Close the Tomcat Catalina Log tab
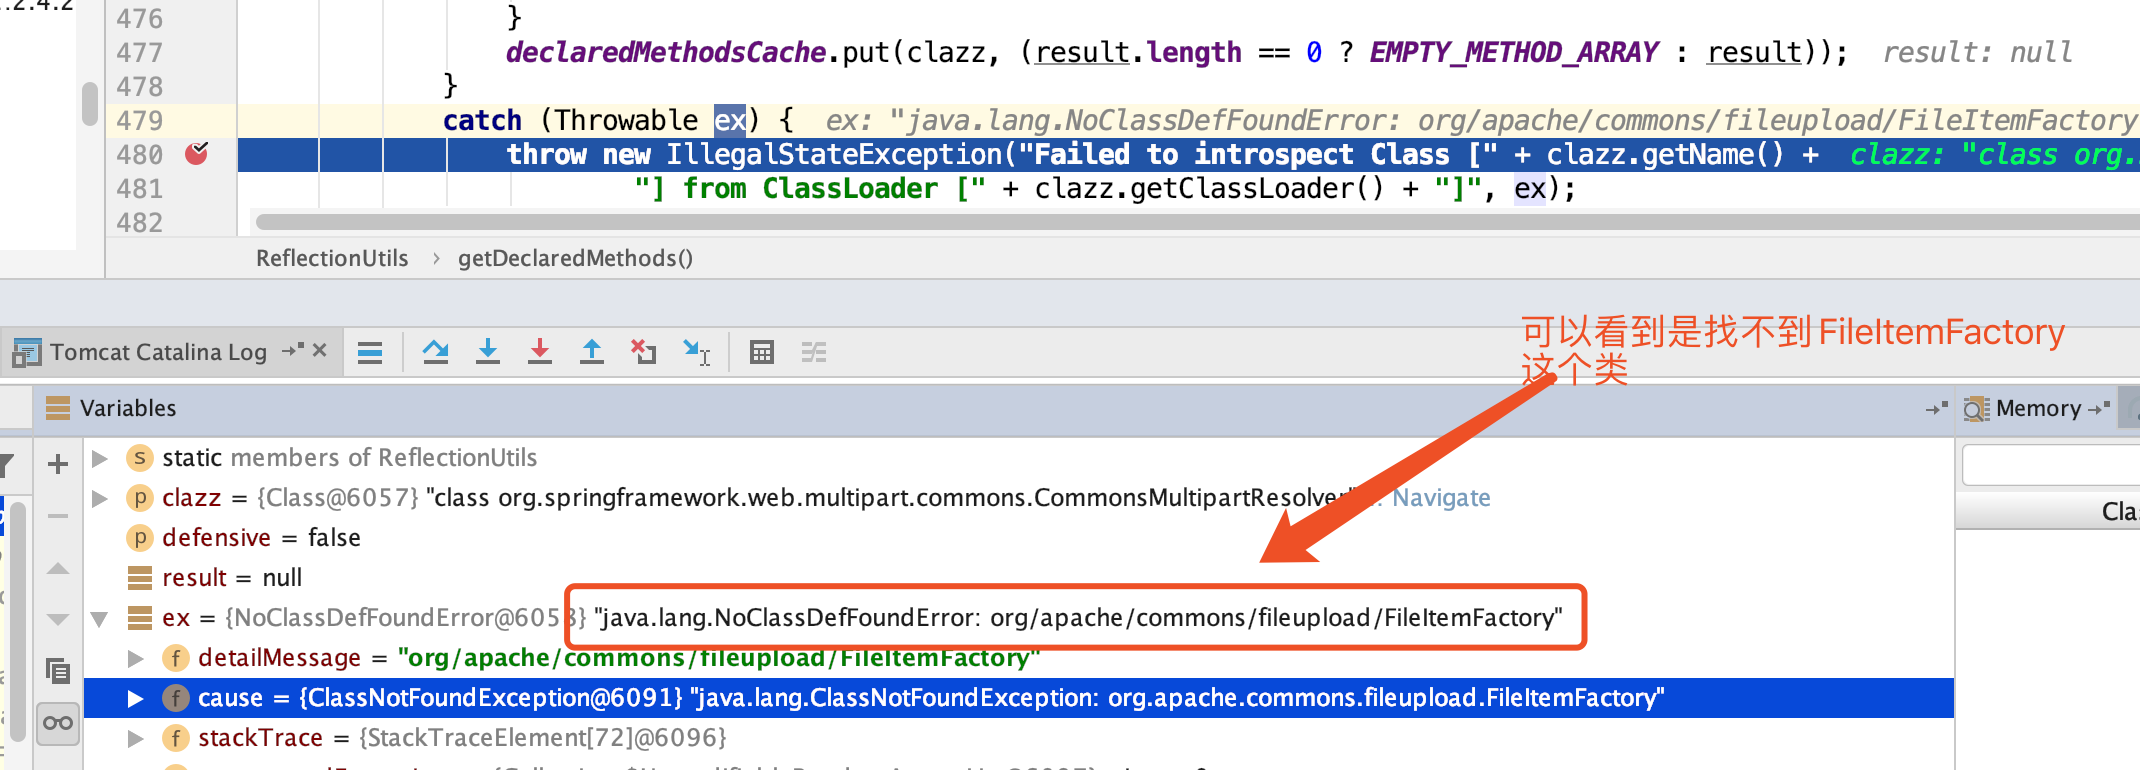The height and width of the screenshot is (770, 2140). pos(320,350)
